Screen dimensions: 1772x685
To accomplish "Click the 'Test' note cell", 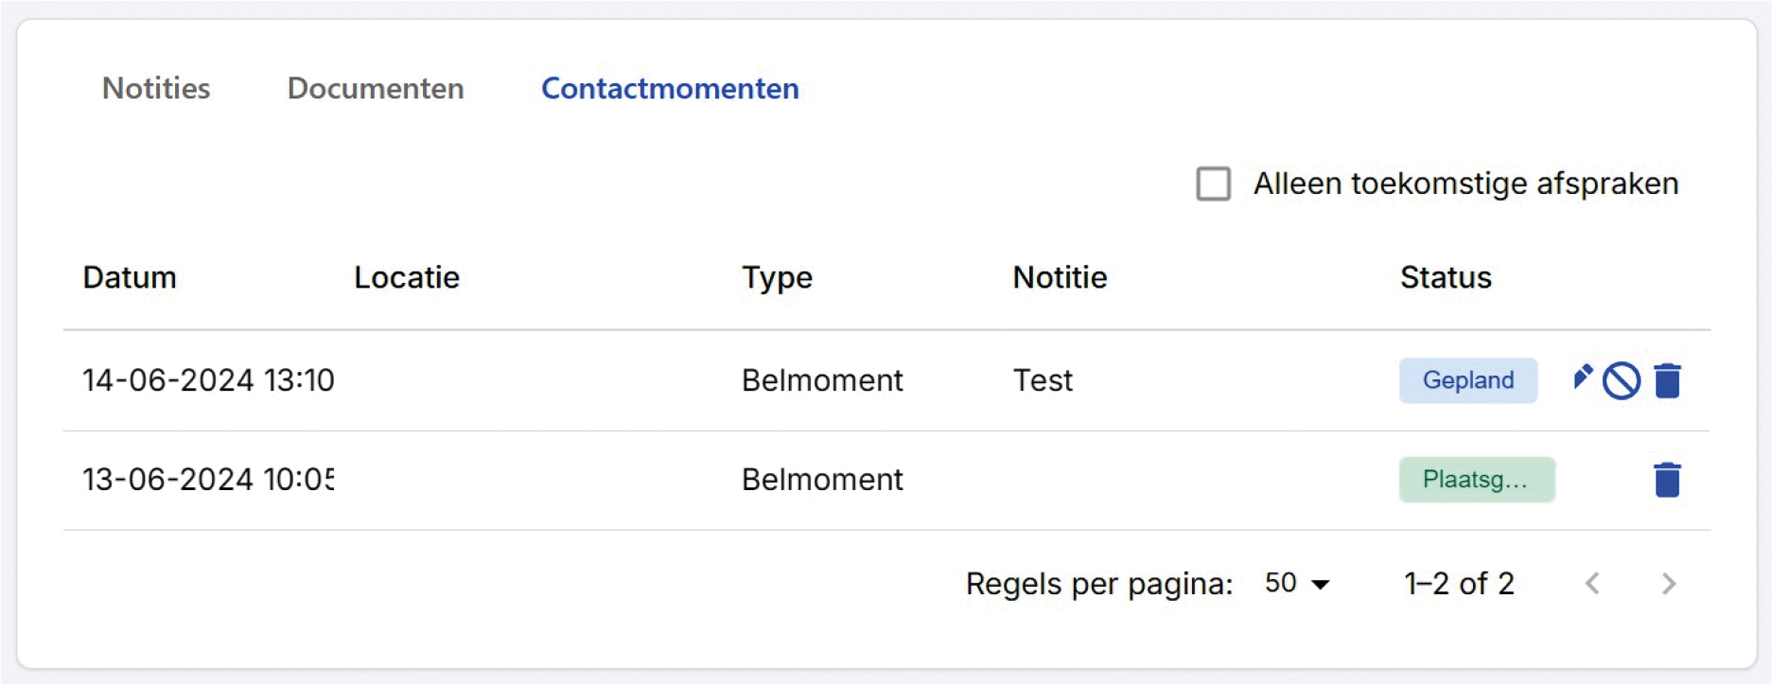I will [x=1042, y=381].
